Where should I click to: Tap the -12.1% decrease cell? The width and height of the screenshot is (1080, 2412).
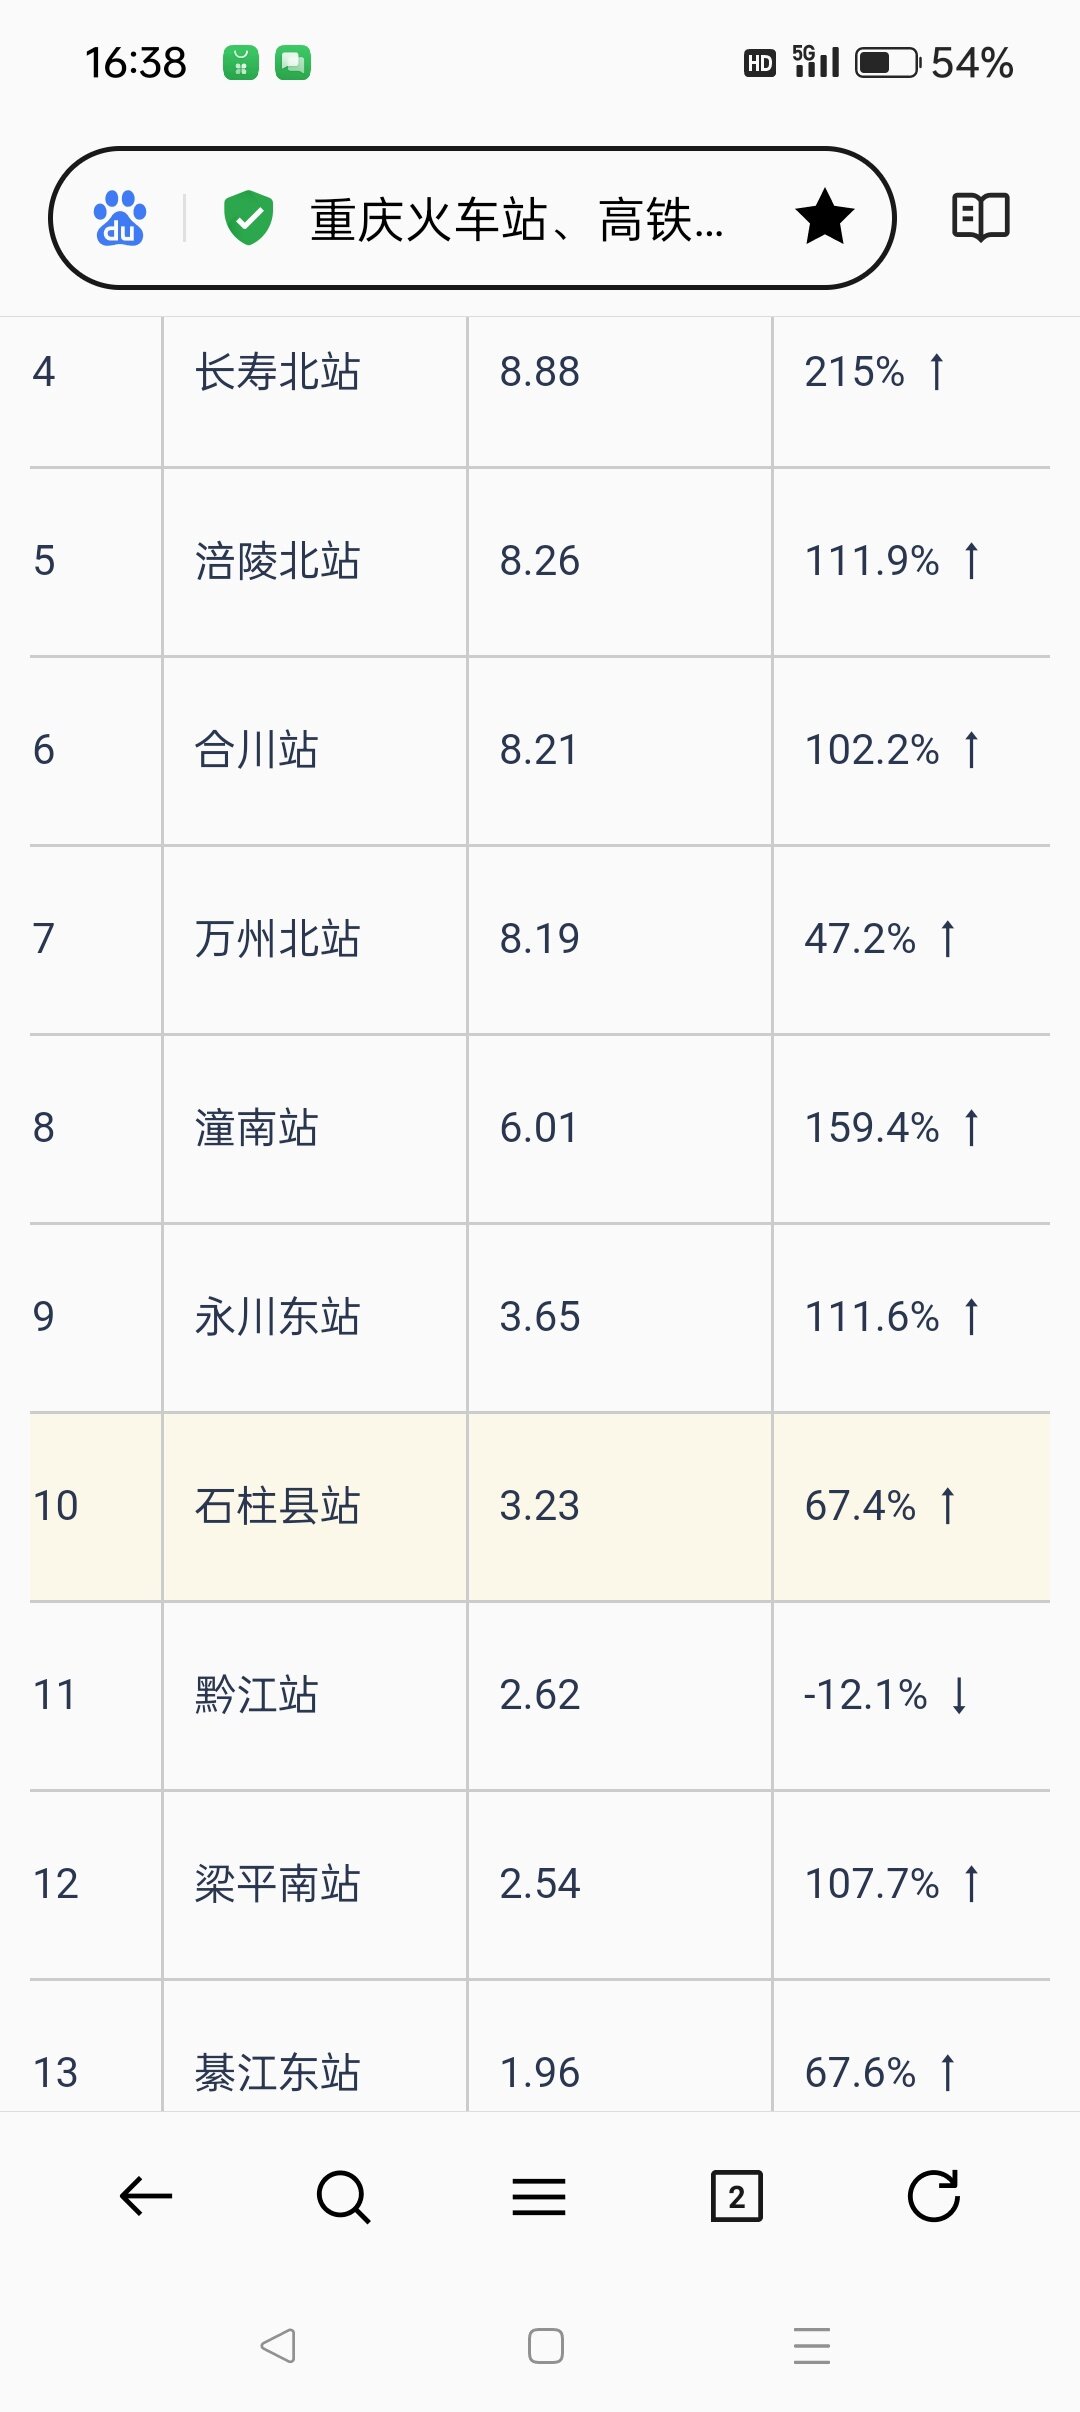coord(884,1695)
